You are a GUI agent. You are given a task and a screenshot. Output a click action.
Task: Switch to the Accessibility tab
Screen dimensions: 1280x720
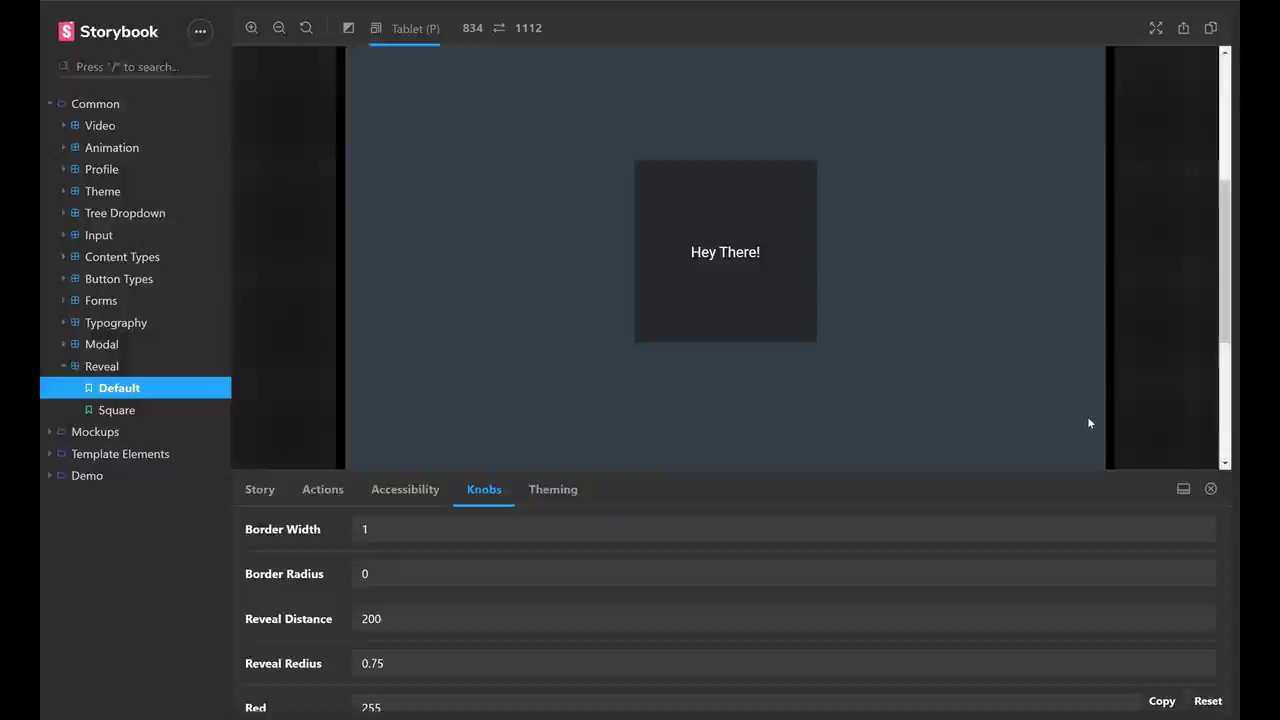pyautogui.click(x=405, y=489)
